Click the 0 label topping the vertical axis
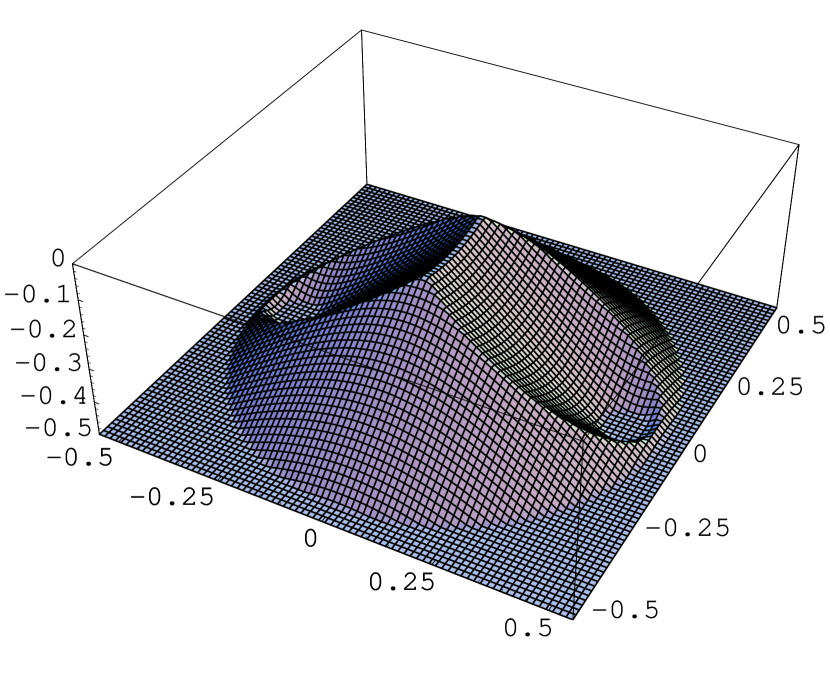830x674 pixels. click(58, 258)
